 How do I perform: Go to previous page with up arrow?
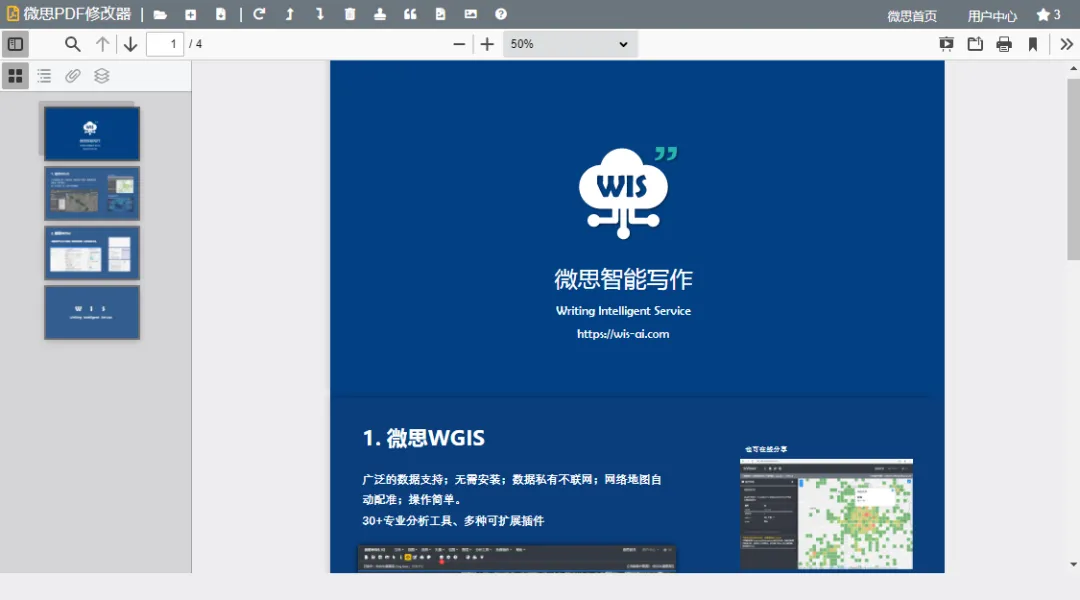click(x=102, y=44)
